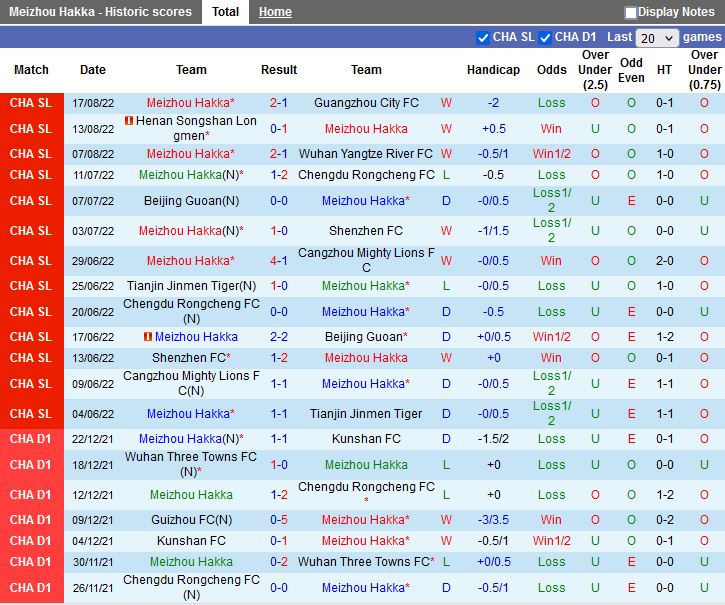Viewport: 725px width, 605px height.
Task: Uncheck the CHA SL league filter
Action: click(x=484, y=37)
